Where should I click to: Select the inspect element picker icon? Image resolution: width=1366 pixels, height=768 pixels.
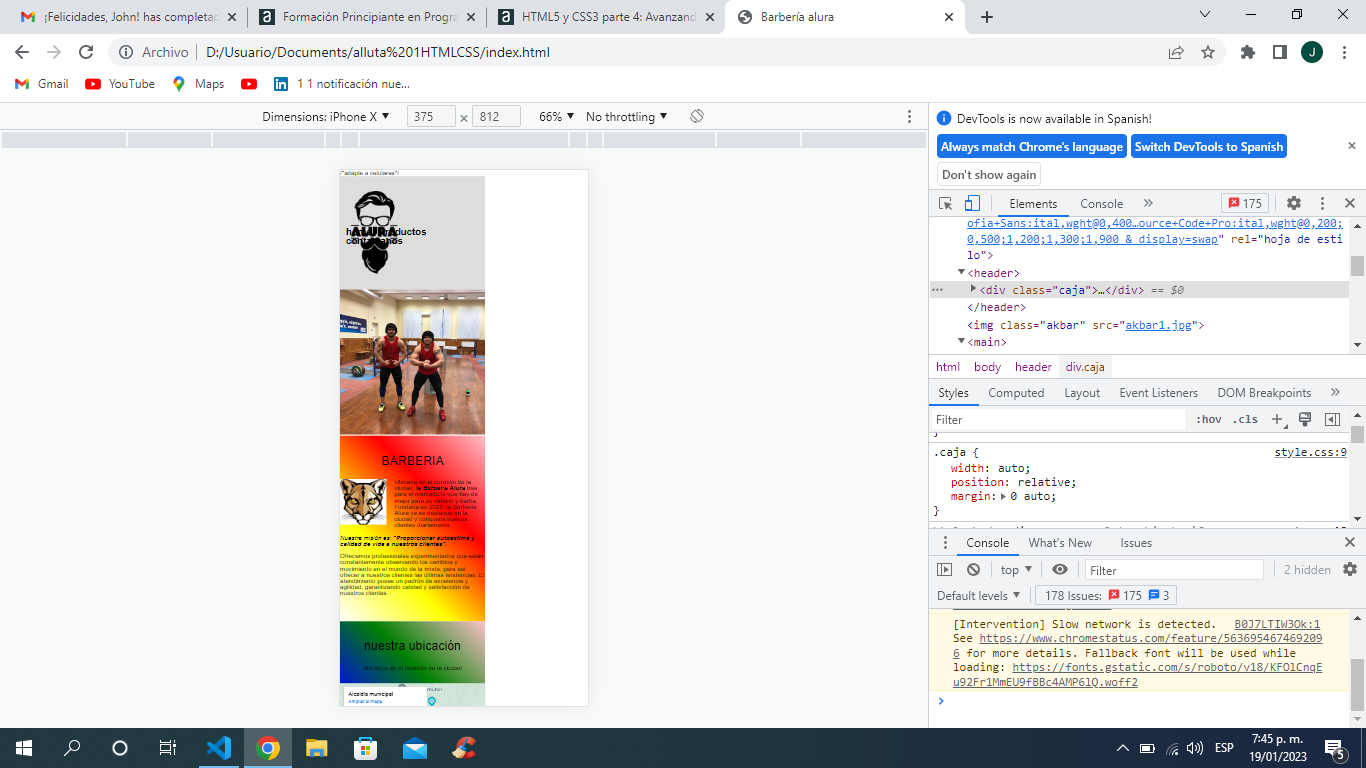coord(945,203)
